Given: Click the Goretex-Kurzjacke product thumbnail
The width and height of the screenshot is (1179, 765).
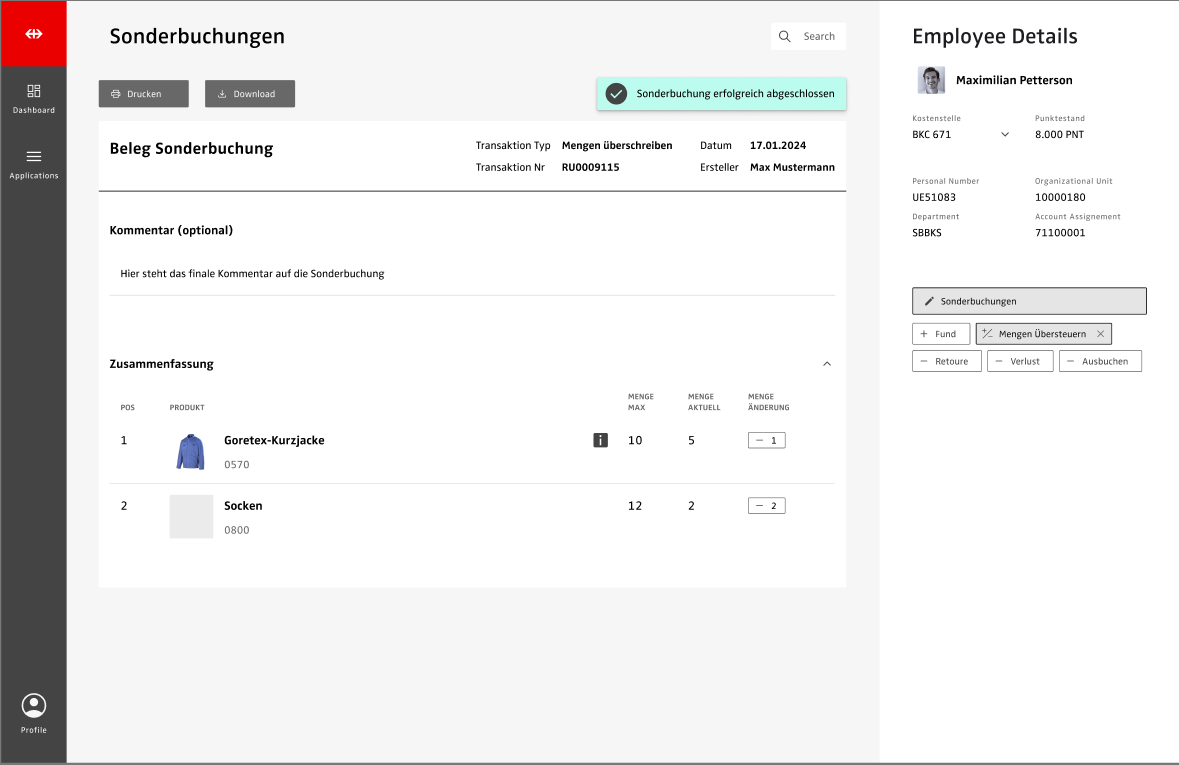Looking at the screenshot, I should 190,451.
